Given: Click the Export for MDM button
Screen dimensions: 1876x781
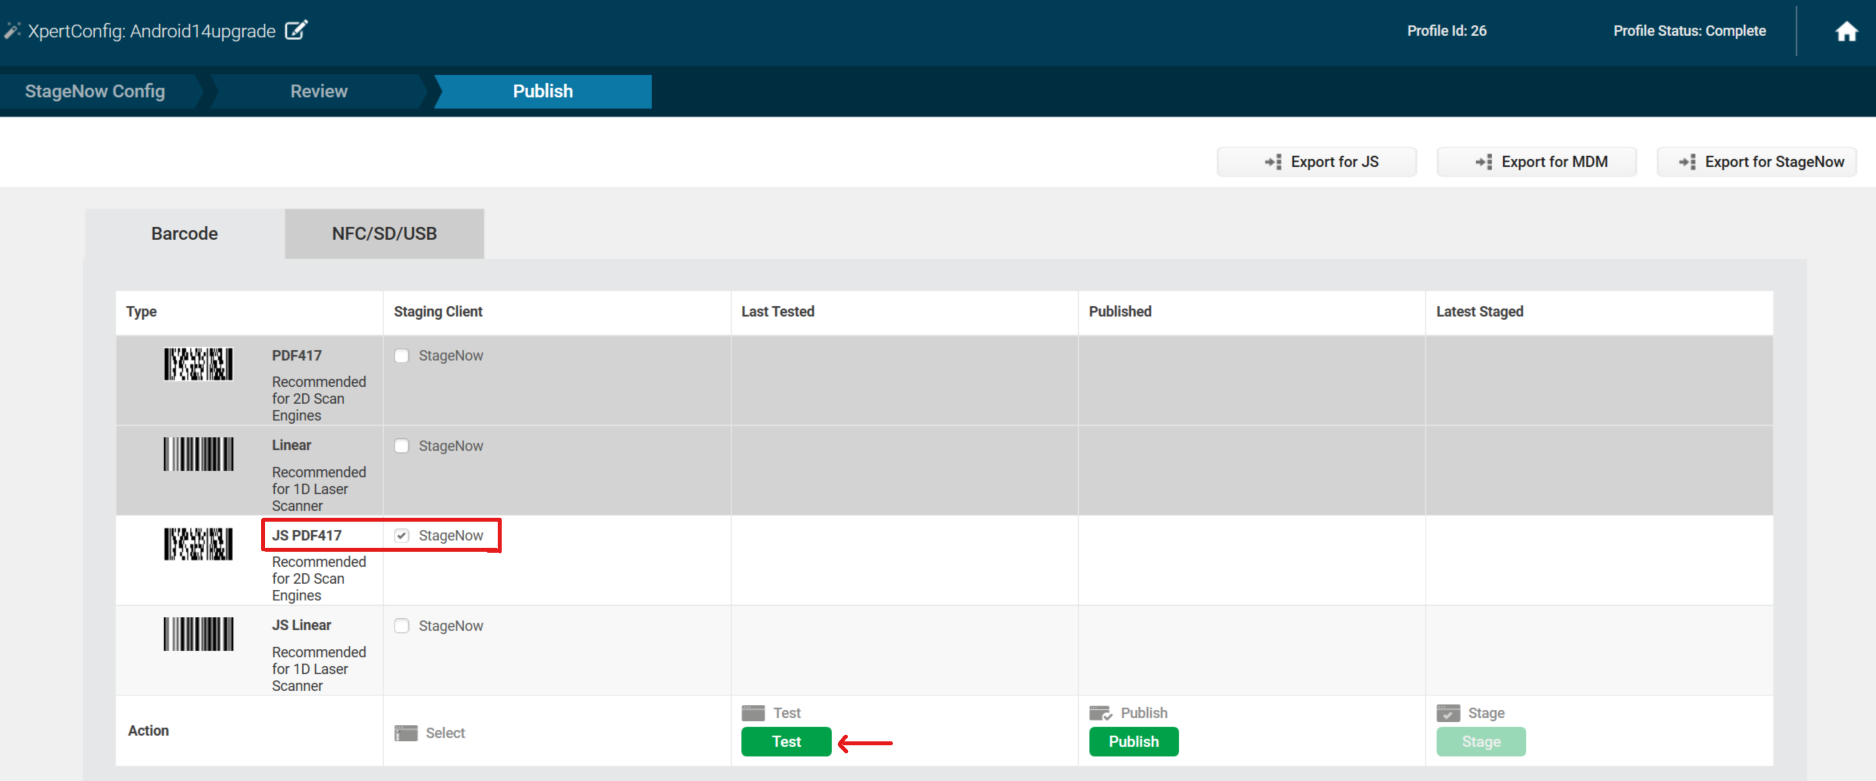Looking at the screenshot, I should coord(1536,162).
